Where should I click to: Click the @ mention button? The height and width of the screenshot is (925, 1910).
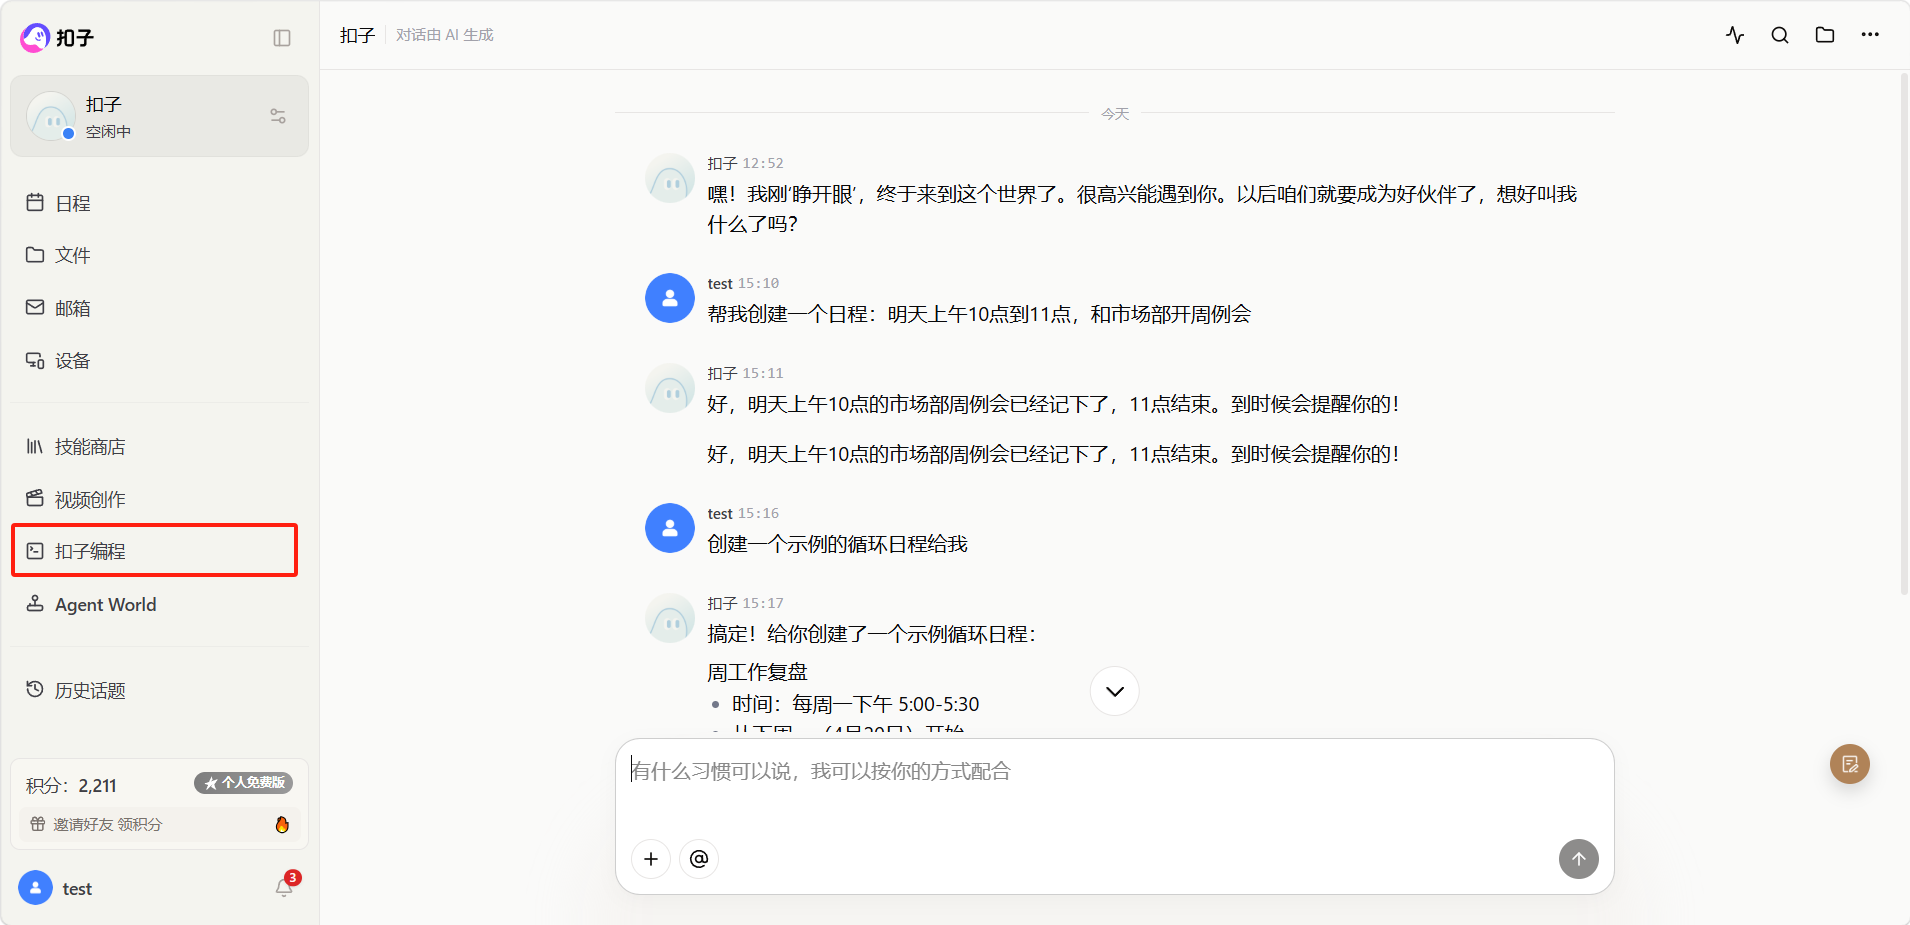699,859
